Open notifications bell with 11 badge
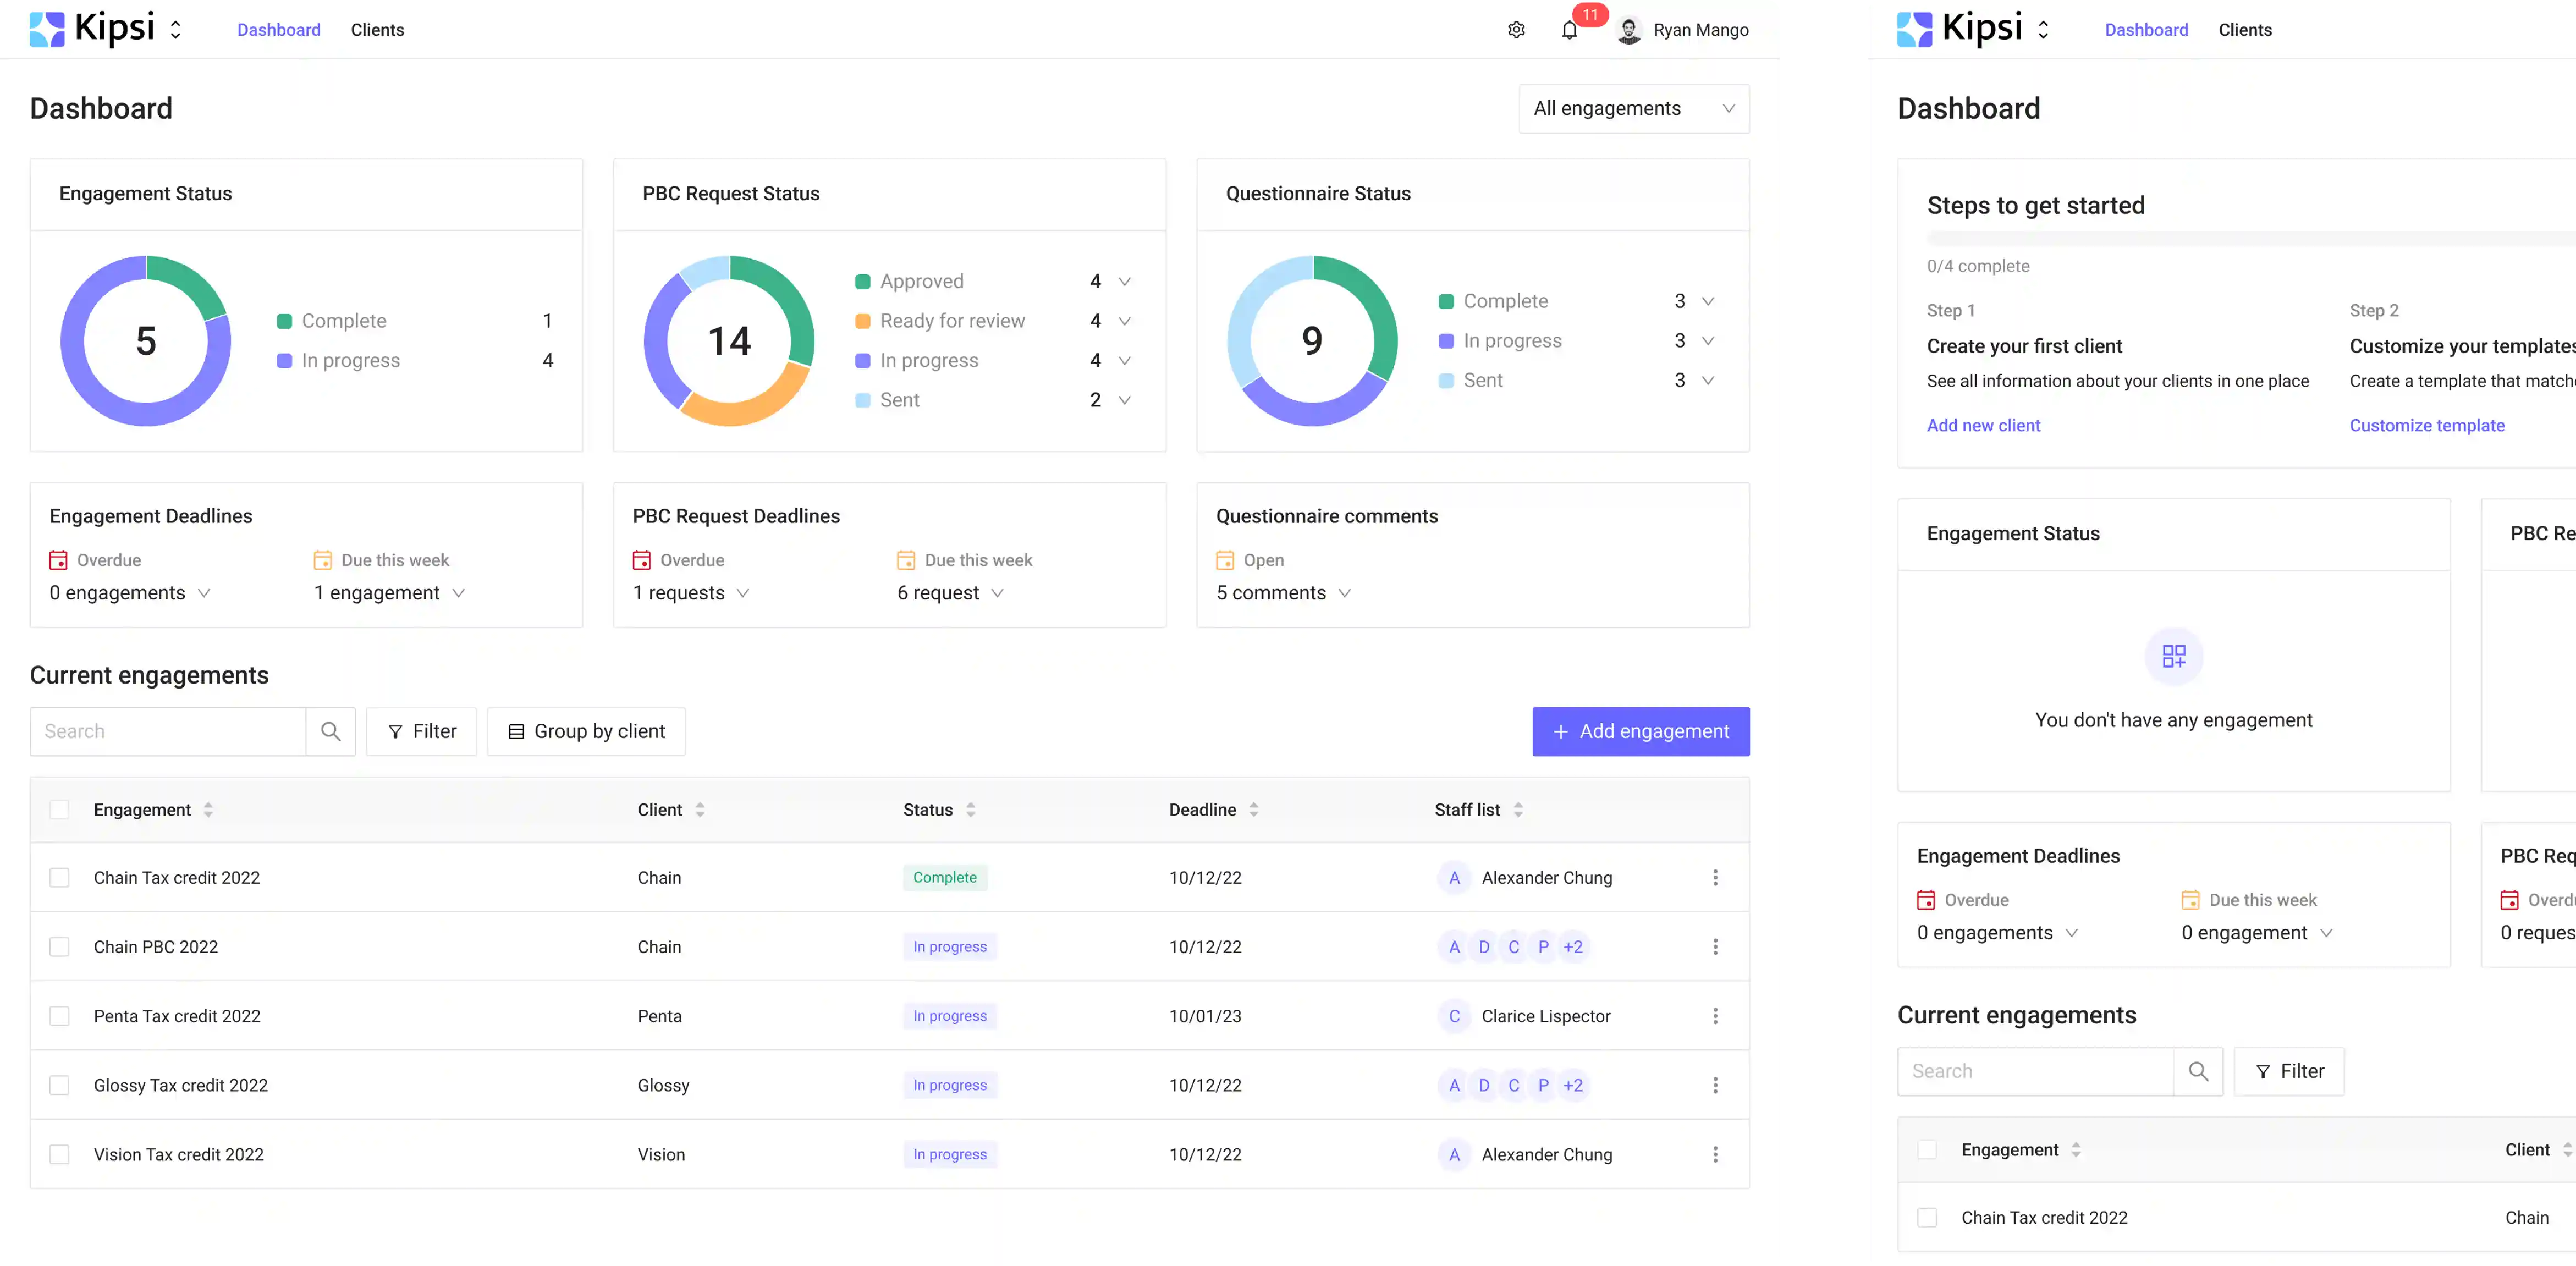2576x1266 pixels. coord(1570,30)
